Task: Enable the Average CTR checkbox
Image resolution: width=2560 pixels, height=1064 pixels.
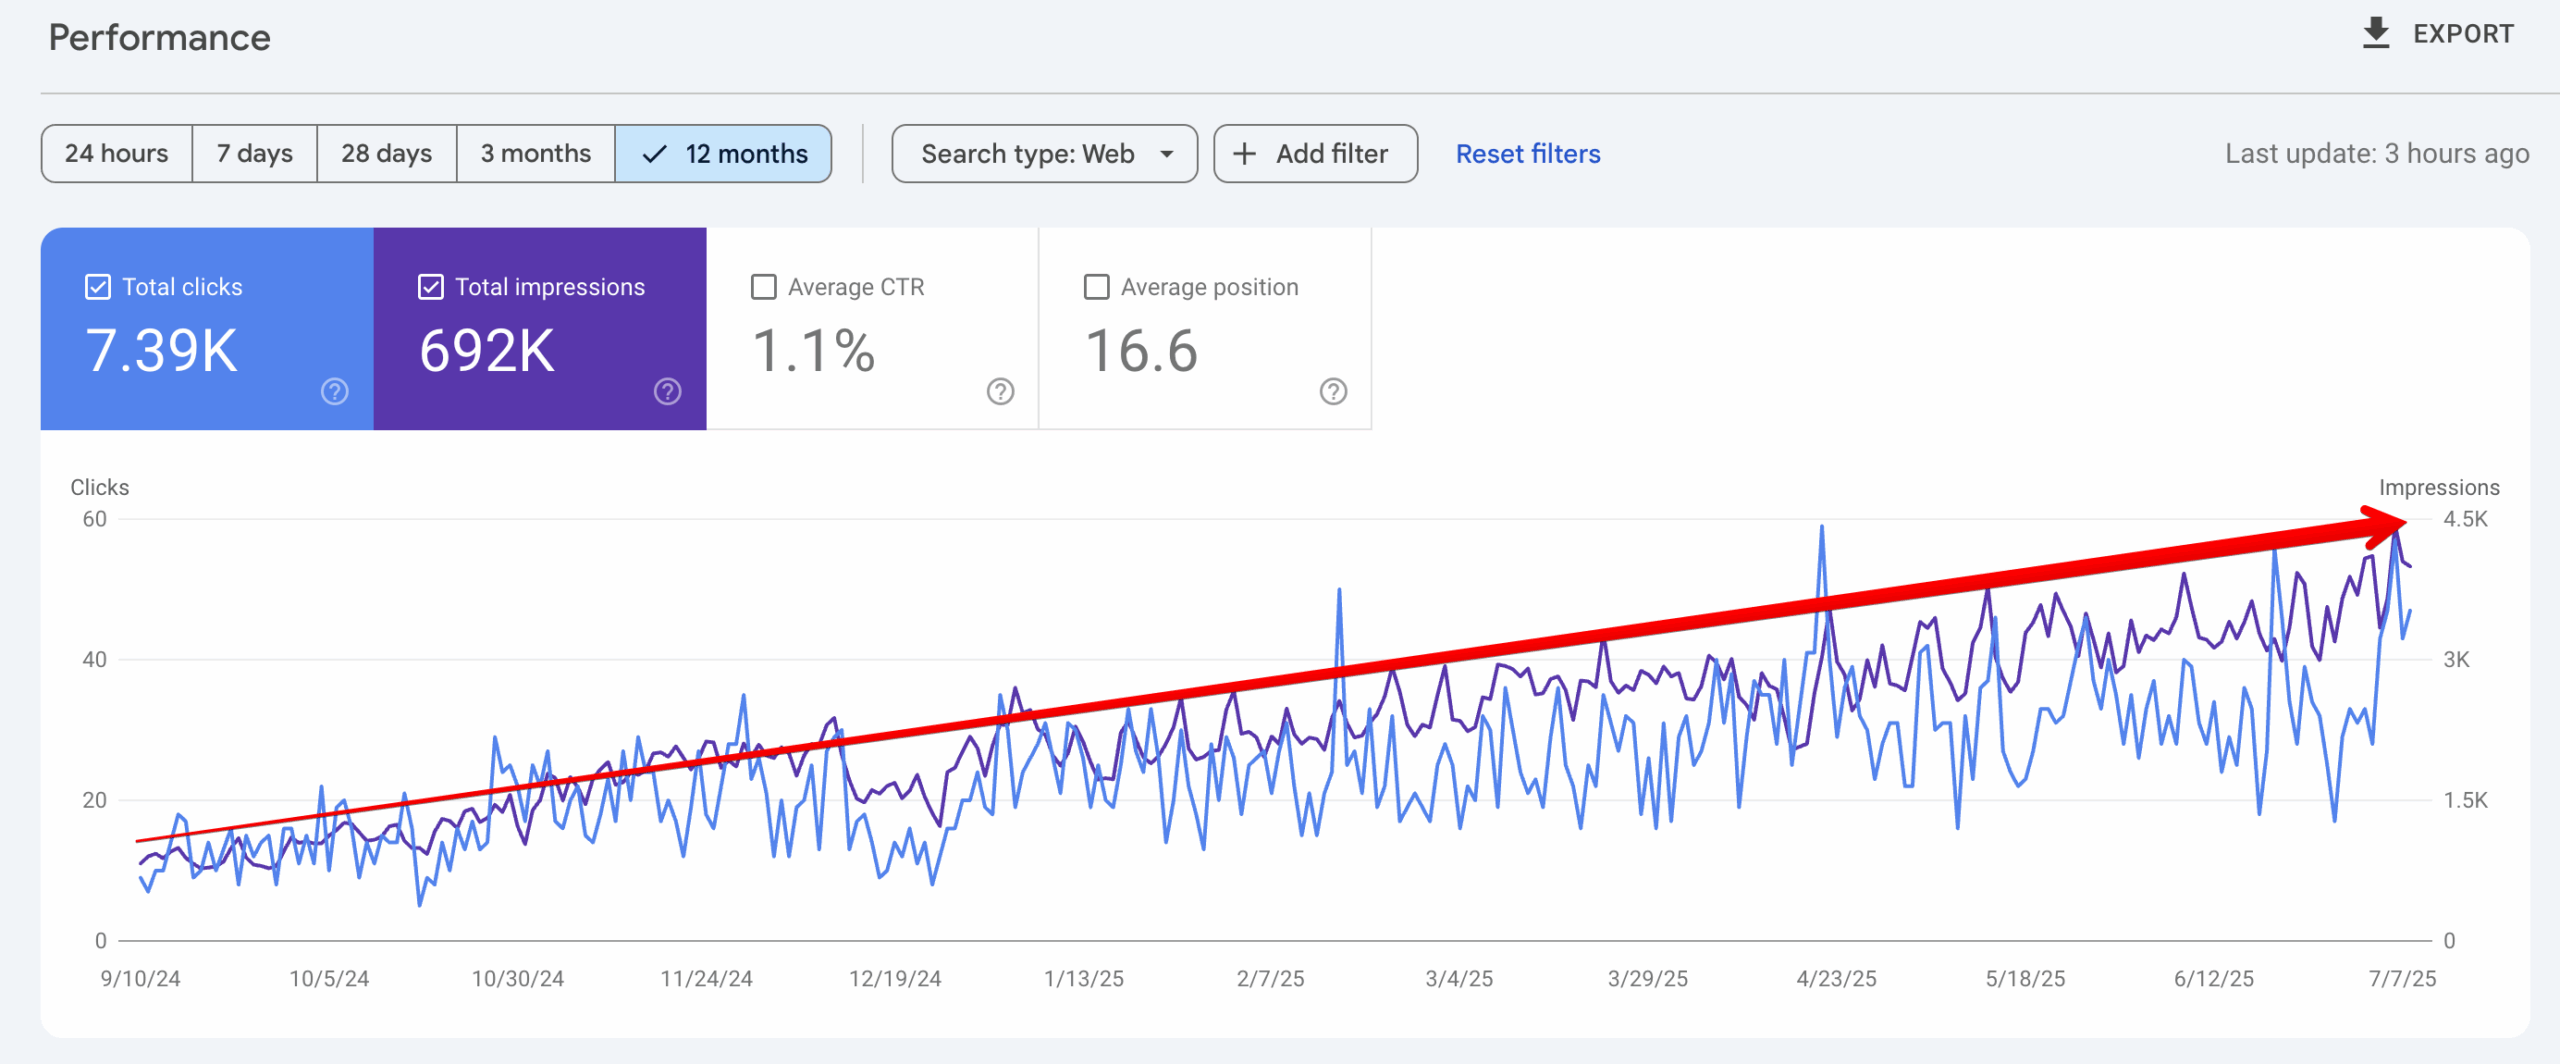Action: coord(764,286)
